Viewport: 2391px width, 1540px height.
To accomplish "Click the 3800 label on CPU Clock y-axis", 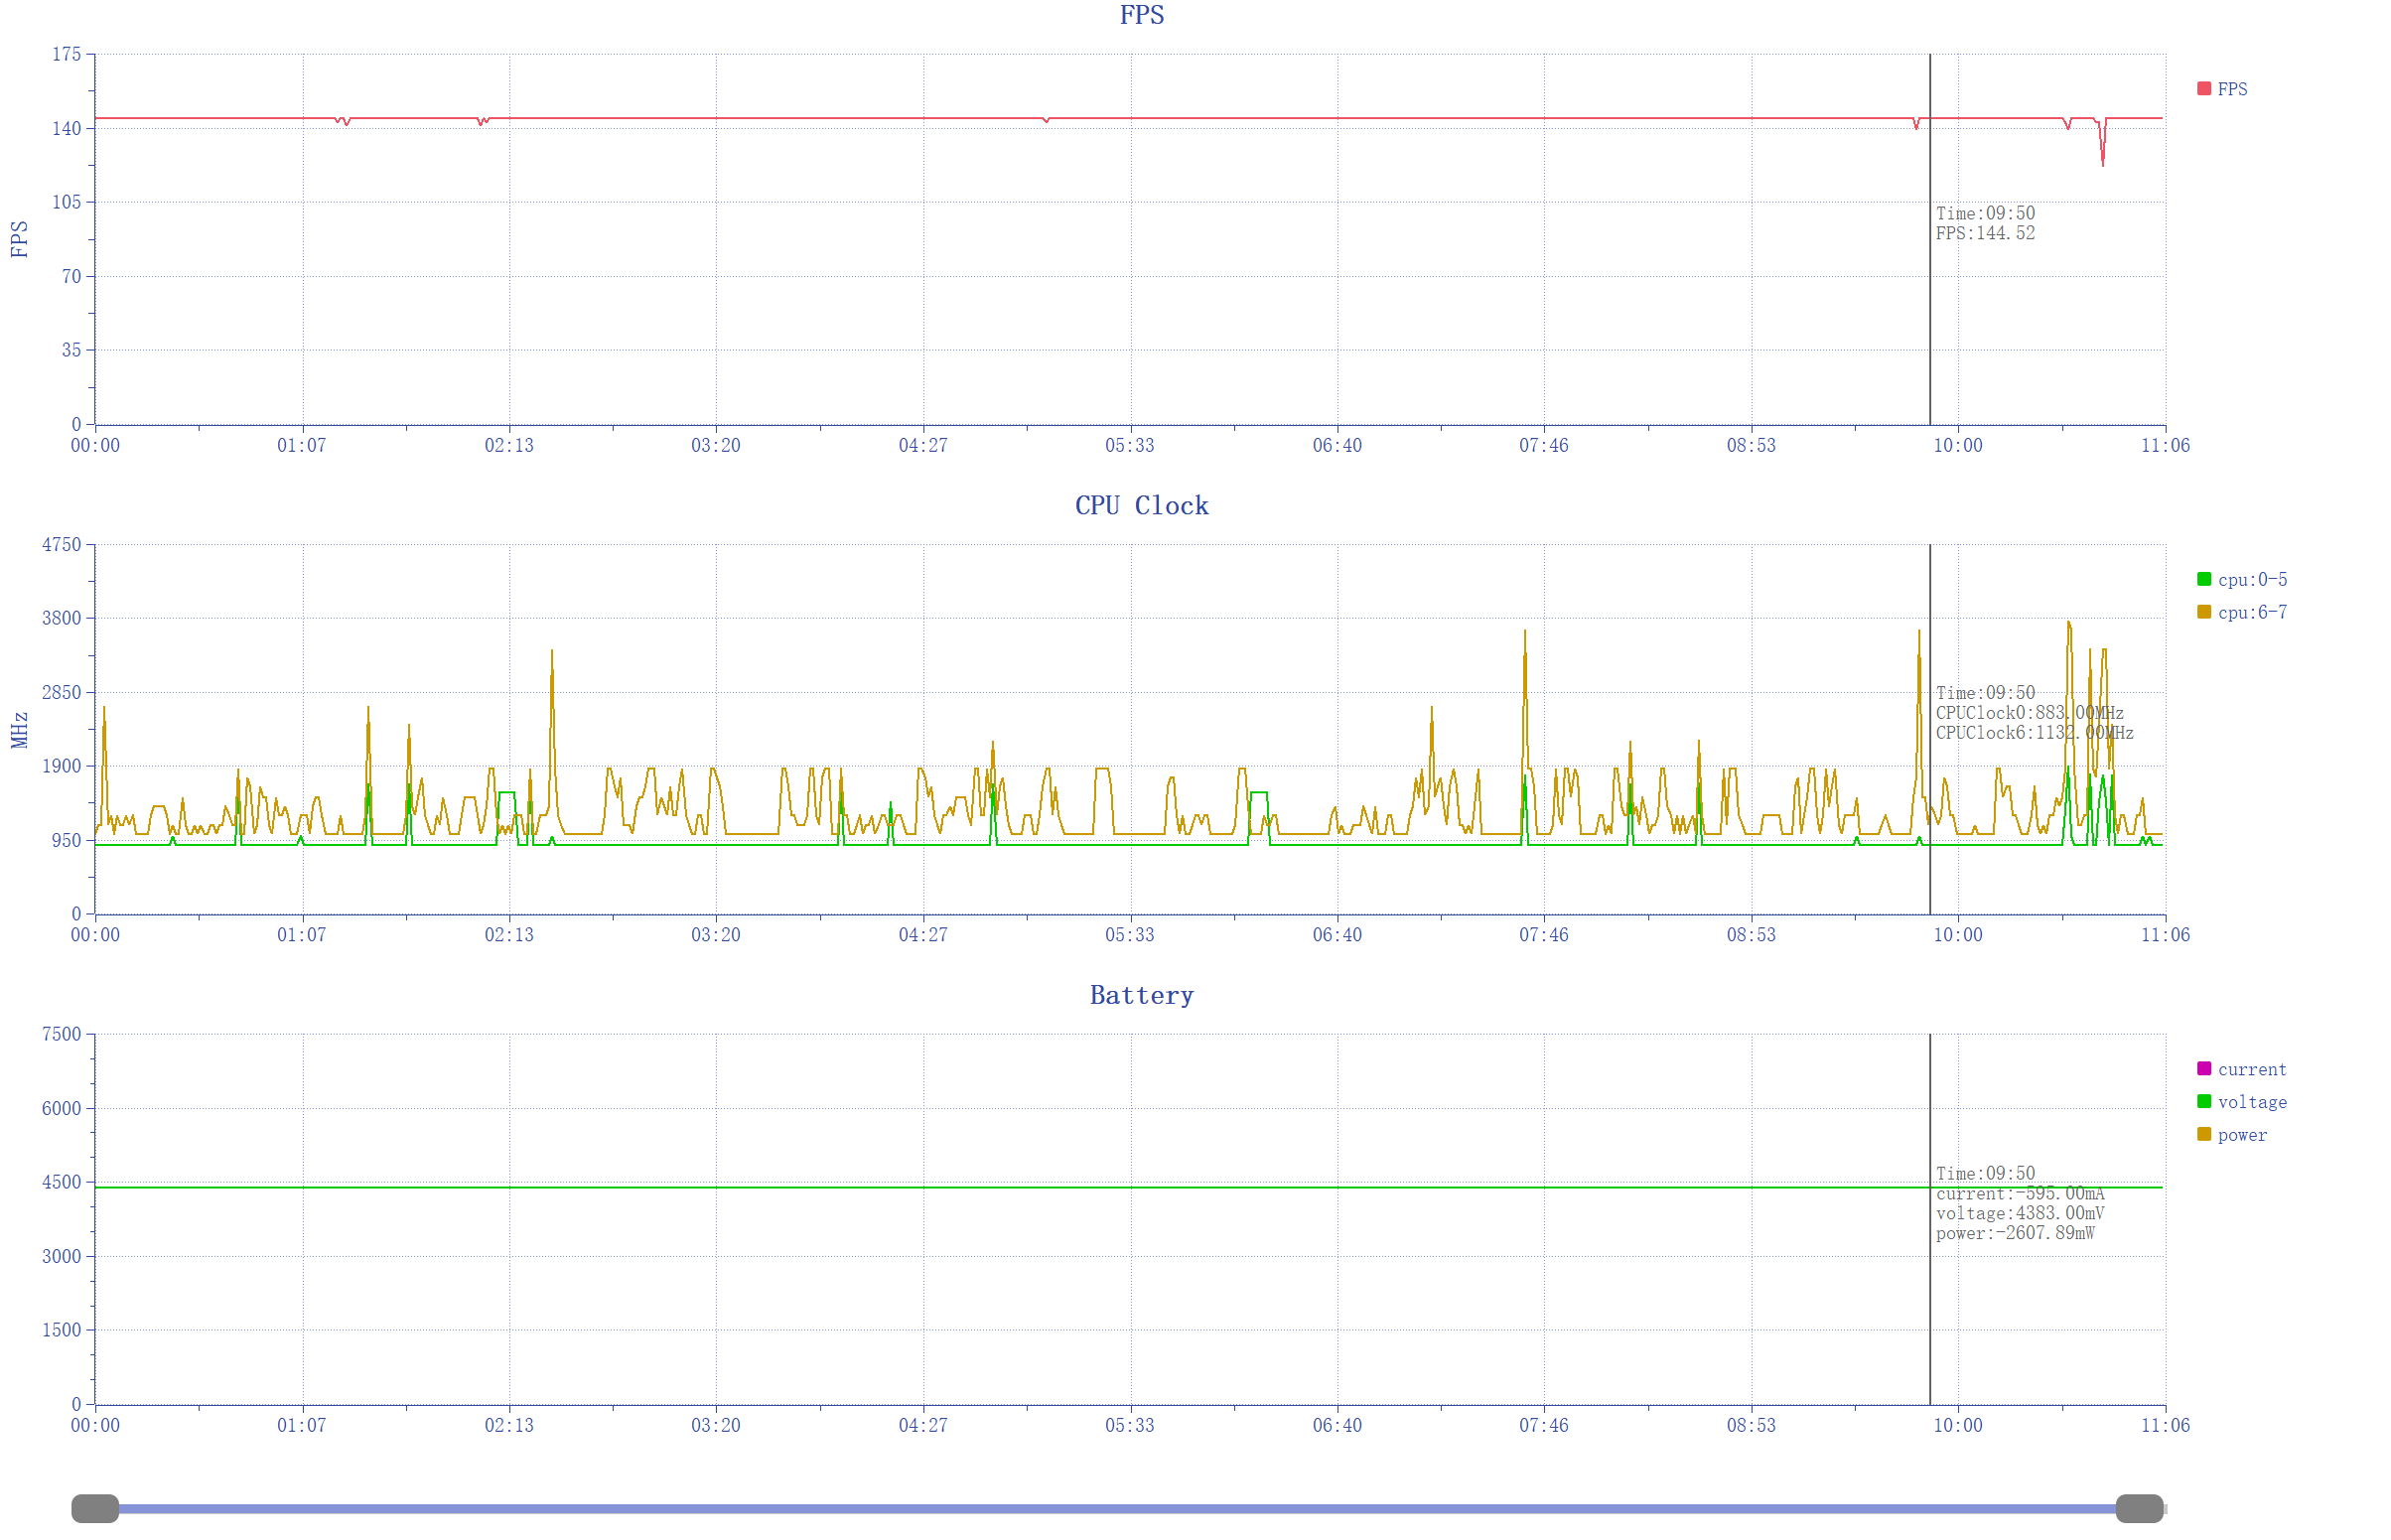I will coord(61,618).
